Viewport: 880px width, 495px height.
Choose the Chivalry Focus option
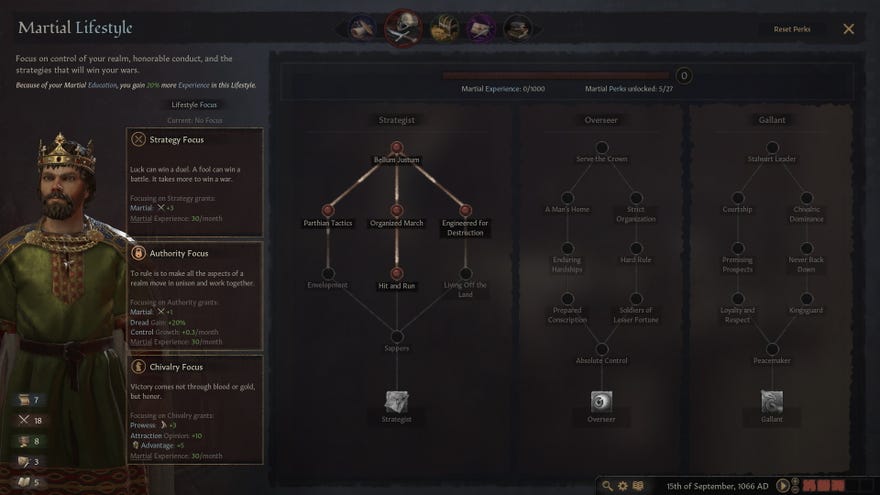tap(195, 410)
